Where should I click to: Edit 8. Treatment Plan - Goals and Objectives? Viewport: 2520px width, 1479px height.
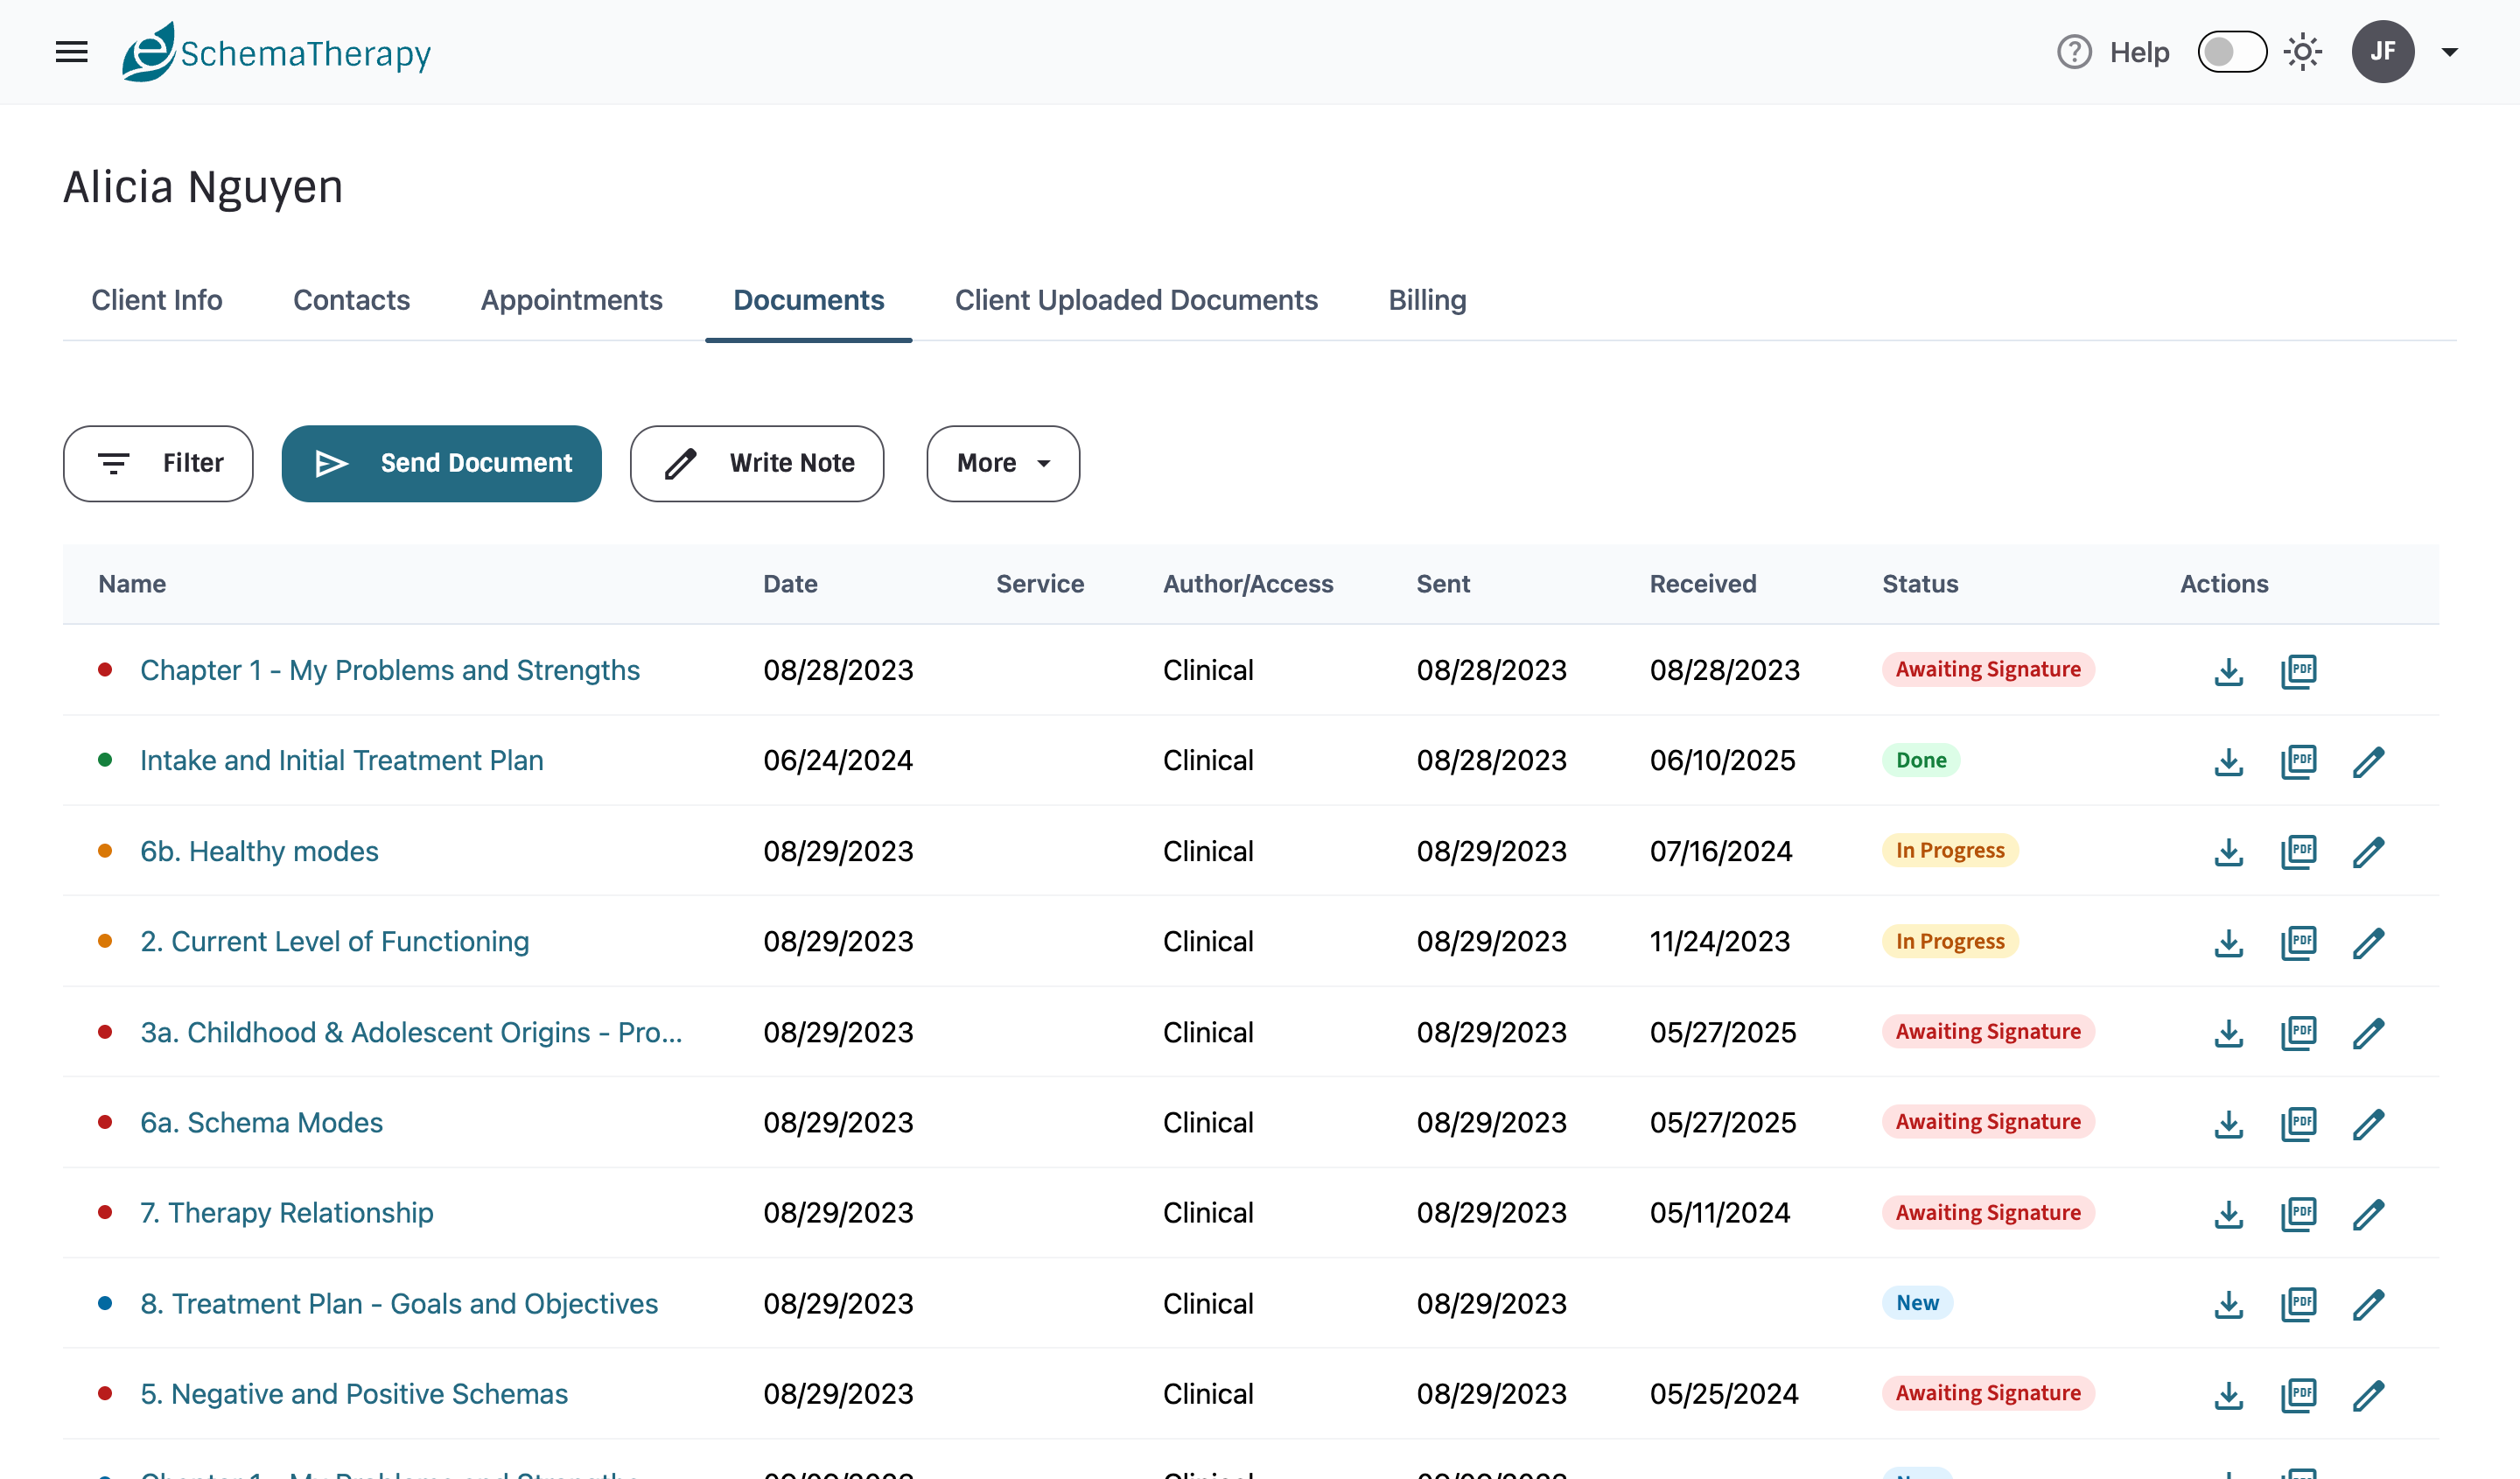pyautogui.click(x=2368, y=1305)
